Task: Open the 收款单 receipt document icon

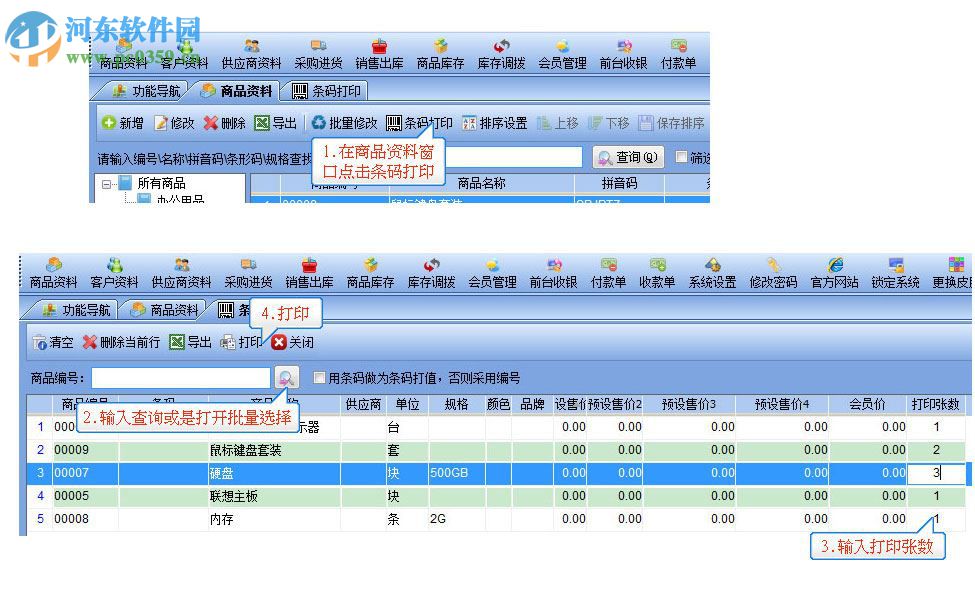Action: point(657,270)
